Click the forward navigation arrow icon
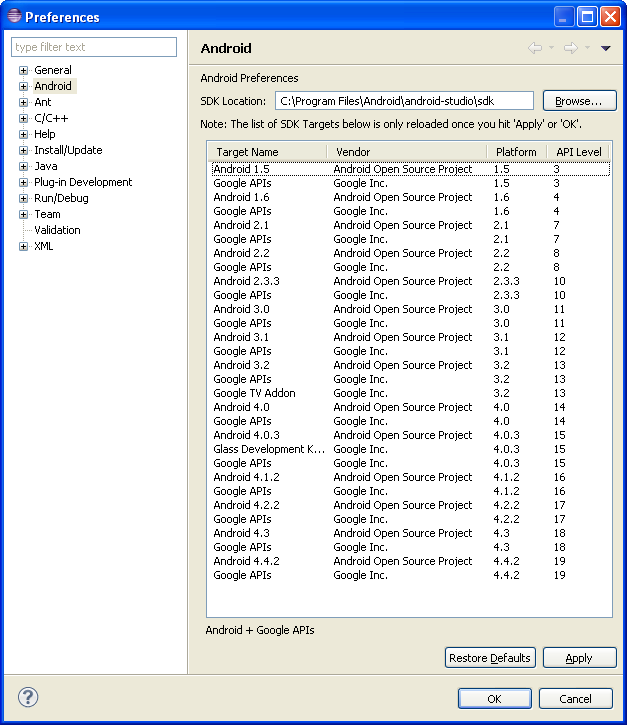 click(x=571, y=48)
